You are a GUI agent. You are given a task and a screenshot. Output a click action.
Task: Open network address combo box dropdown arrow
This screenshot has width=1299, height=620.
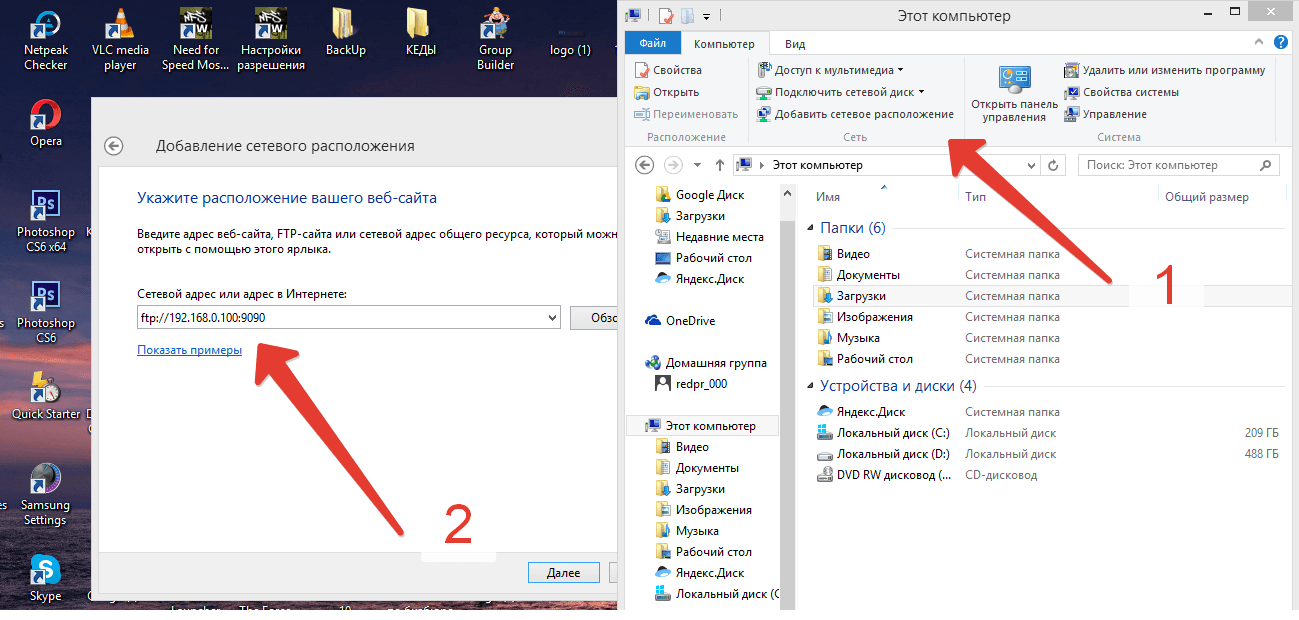(x=553, y=318)
